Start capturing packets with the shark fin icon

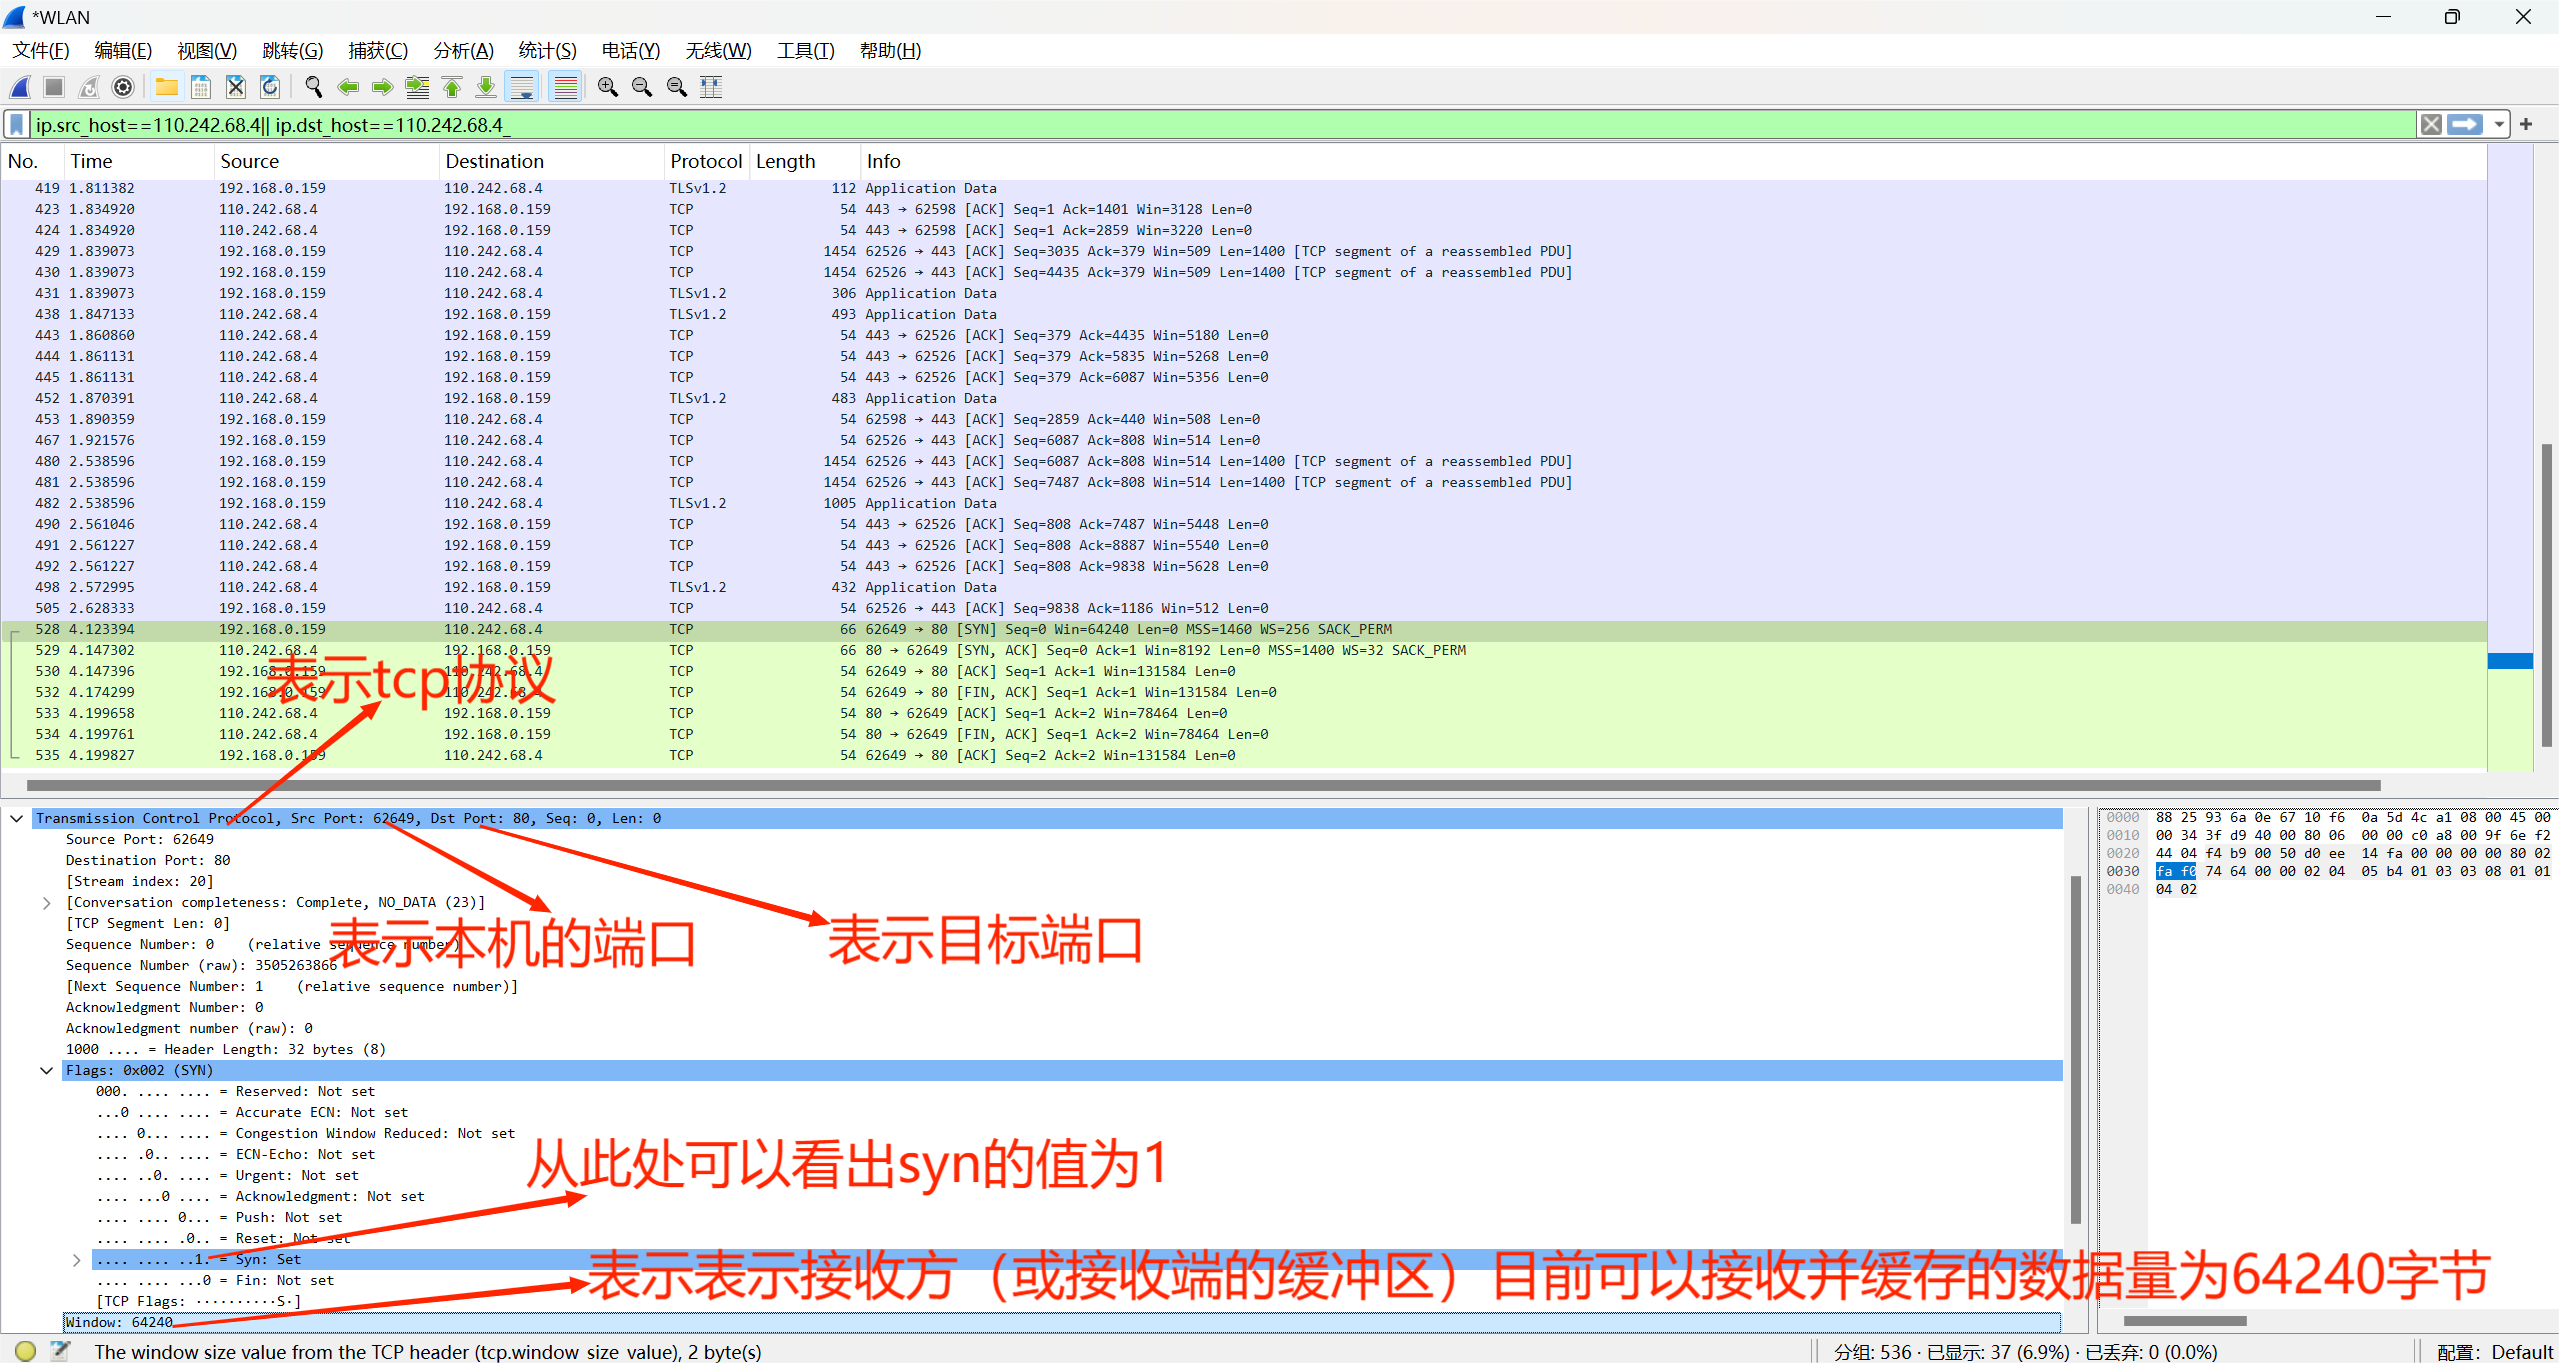[20, 87]
